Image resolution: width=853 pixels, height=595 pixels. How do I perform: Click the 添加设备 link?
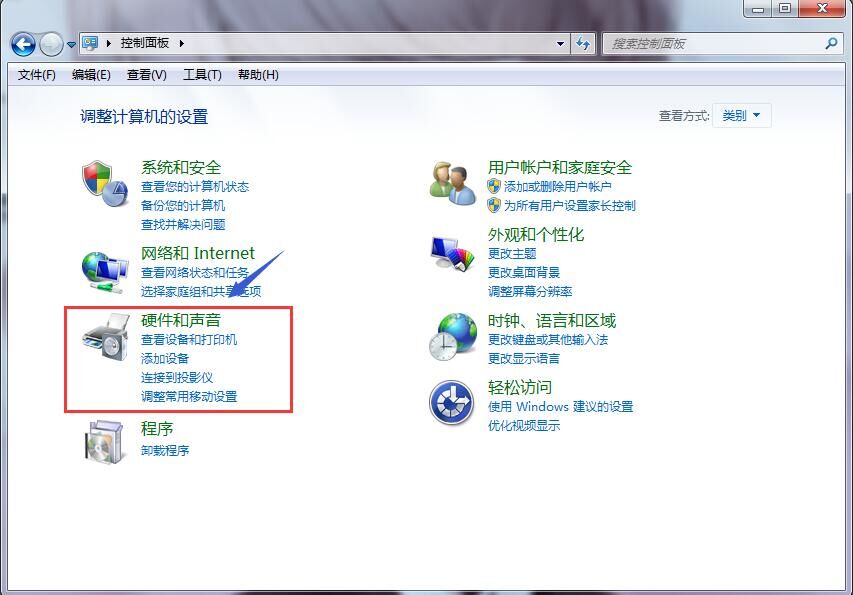(x=165, y=358)
